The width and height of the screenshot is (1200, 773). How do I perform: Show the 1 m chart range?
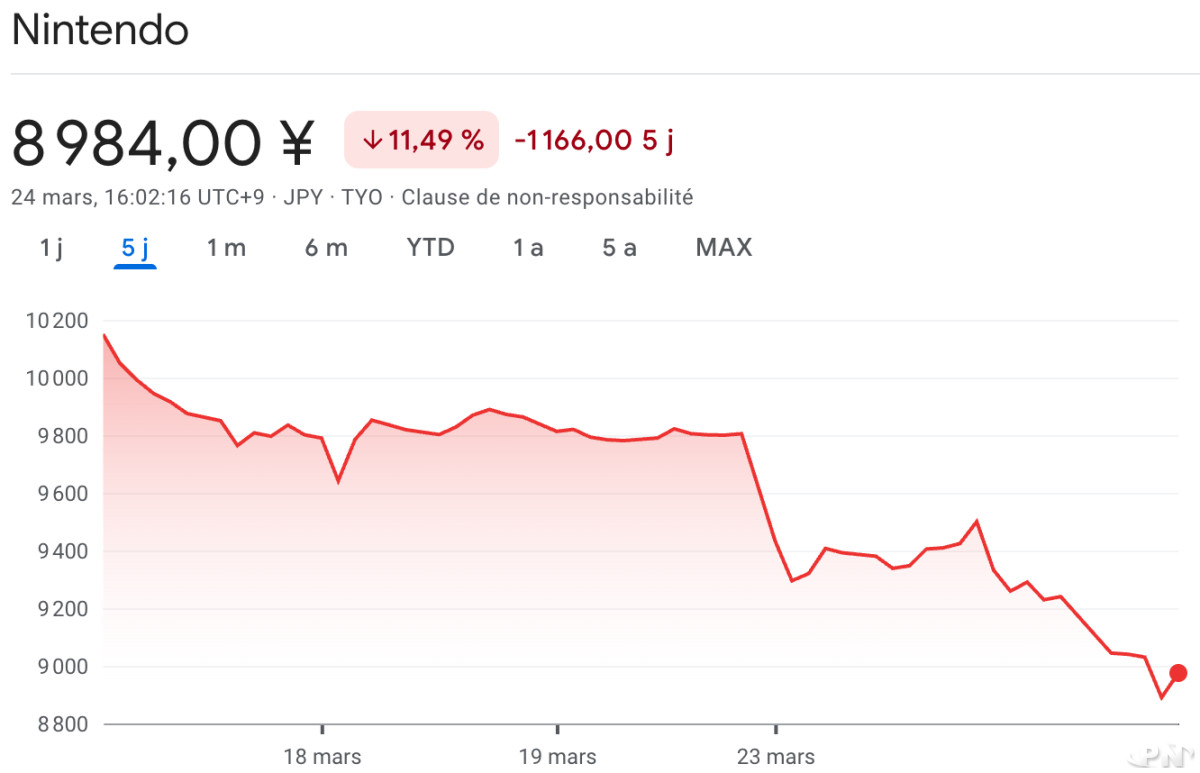click(226, 248)
